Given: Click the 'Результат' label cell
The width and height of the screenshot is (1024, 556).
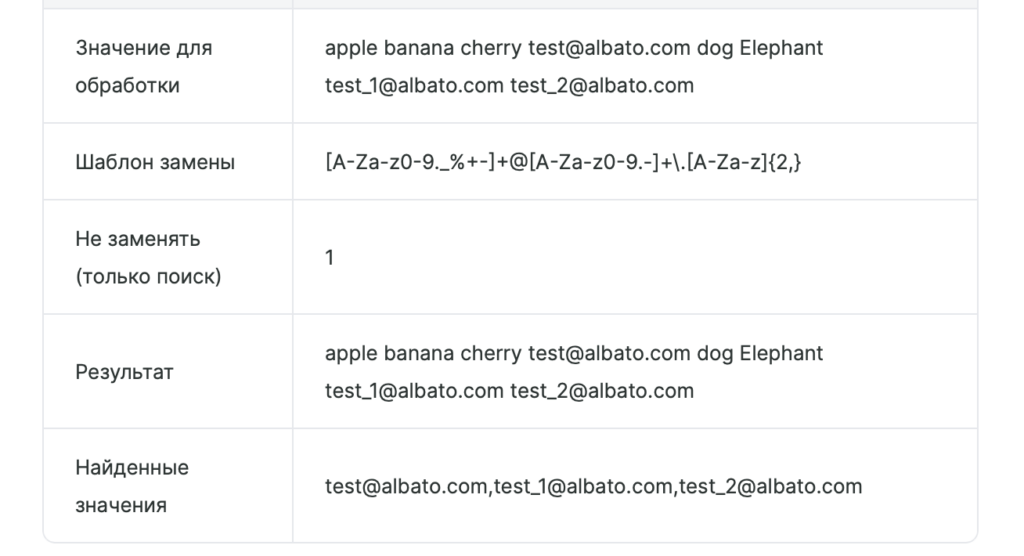Looking at the screenshot, I should [x=168, y=372].
